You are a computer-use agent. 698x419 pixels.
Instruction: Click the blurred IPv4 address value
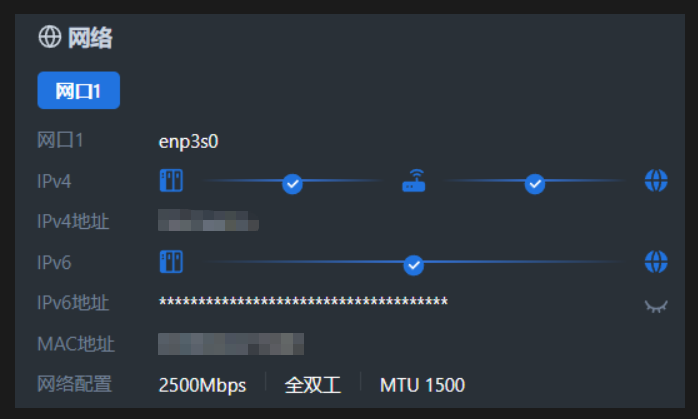tap(209, 221)
